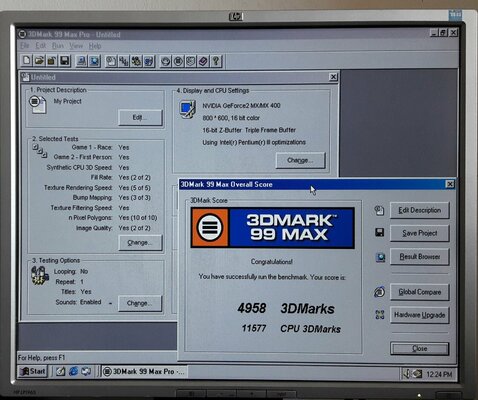Click the Game 1 - Race row
Screen dimensions: 478x400
100,147
